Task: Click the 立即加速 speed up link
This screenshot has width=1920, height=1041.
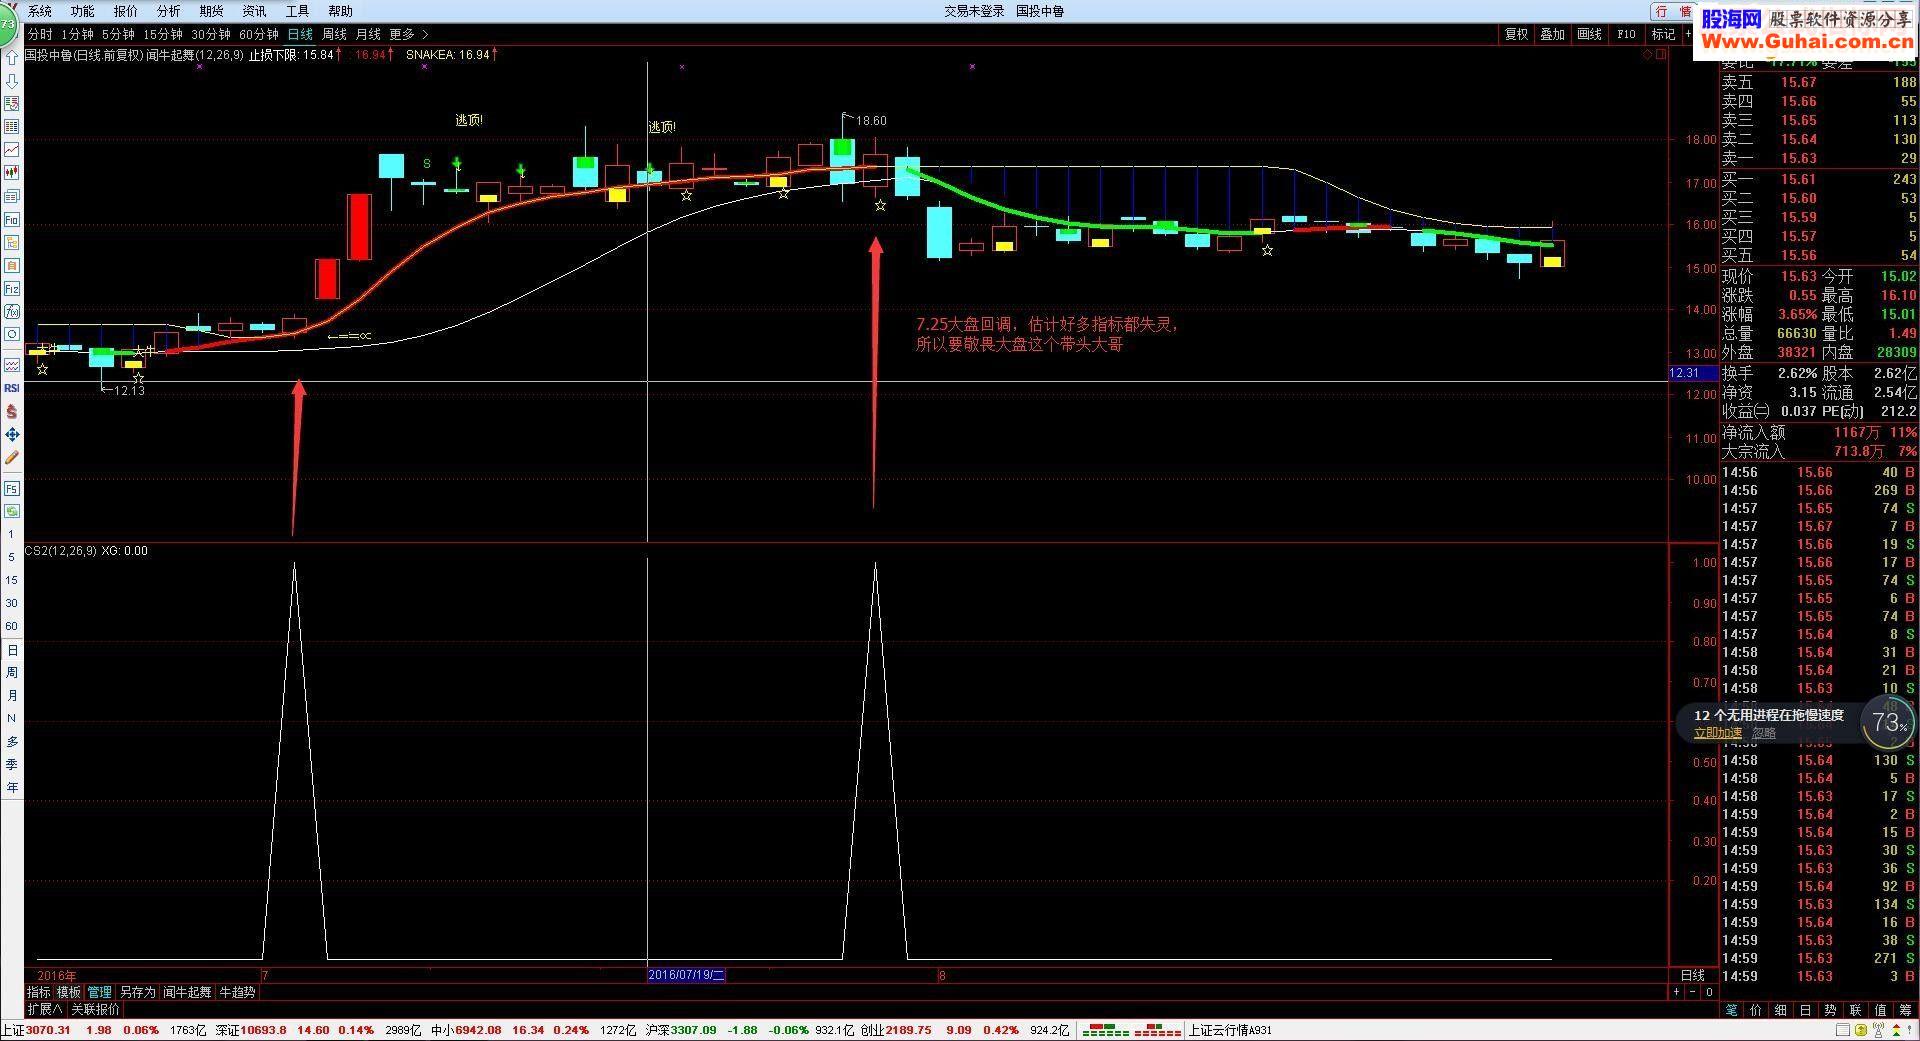Action: pyautogui.click(x=1717, y=733)
